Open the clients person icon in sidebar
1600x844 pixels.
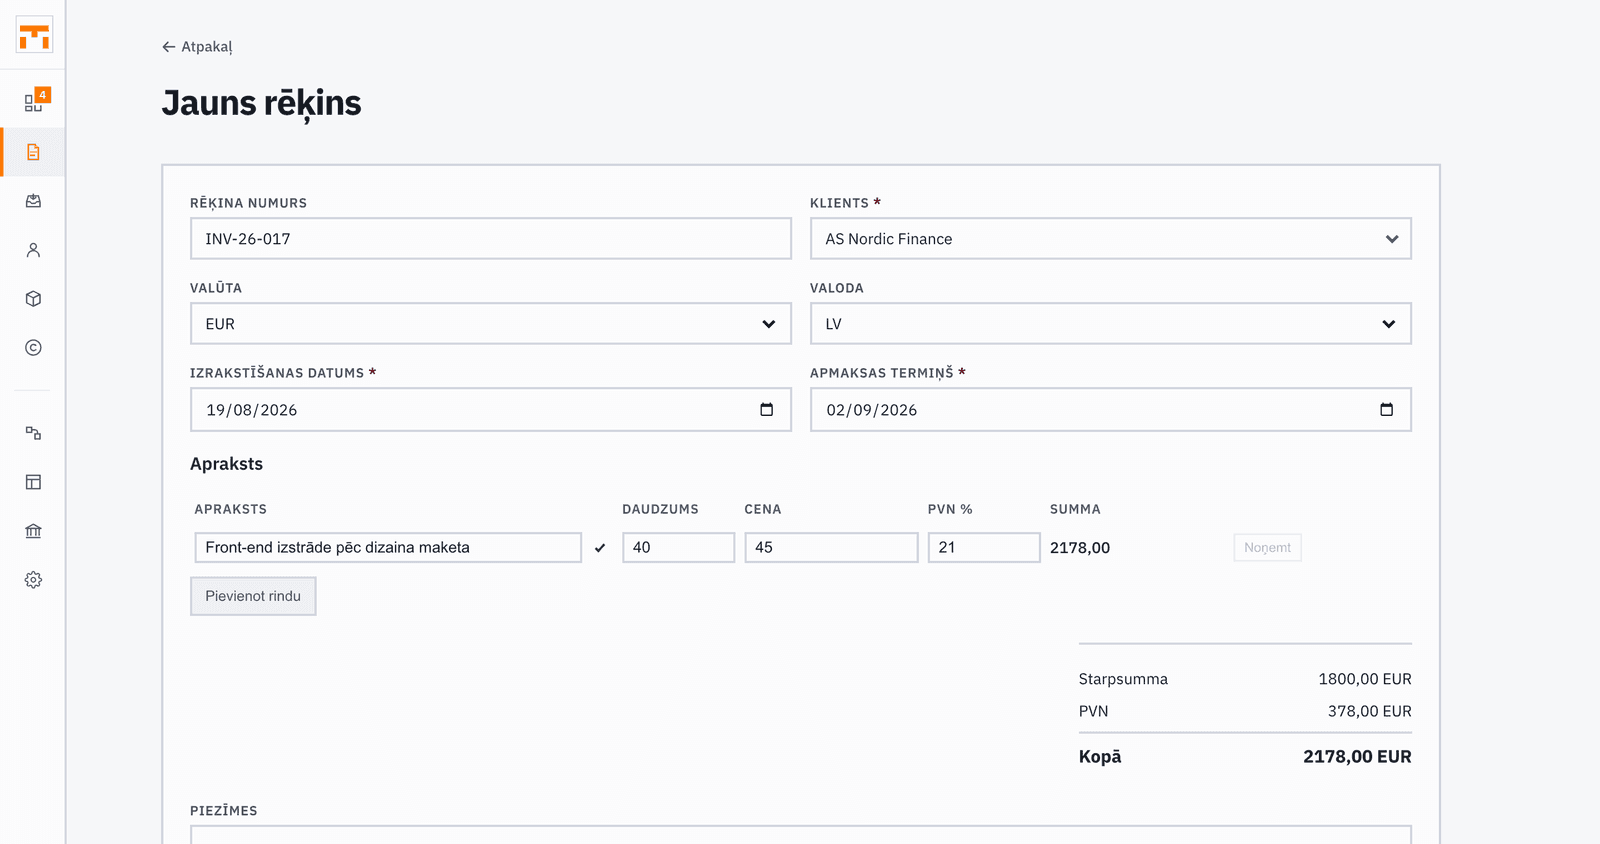tap(33, 250)
